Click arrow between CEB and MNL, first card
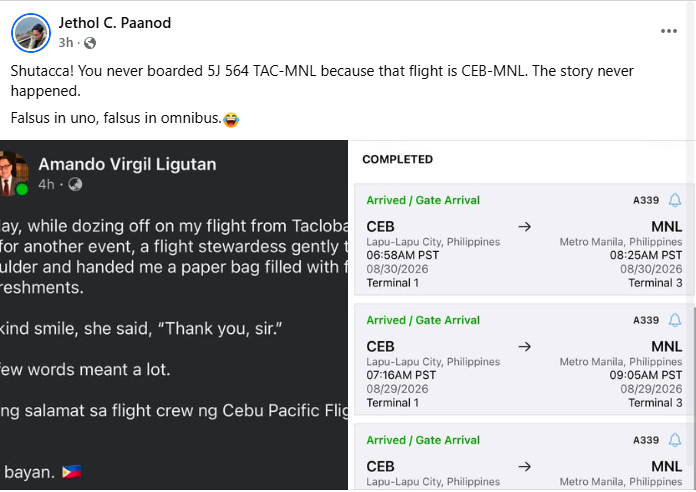The width and height of the screenshot is (696, 492). click(524, 227)
